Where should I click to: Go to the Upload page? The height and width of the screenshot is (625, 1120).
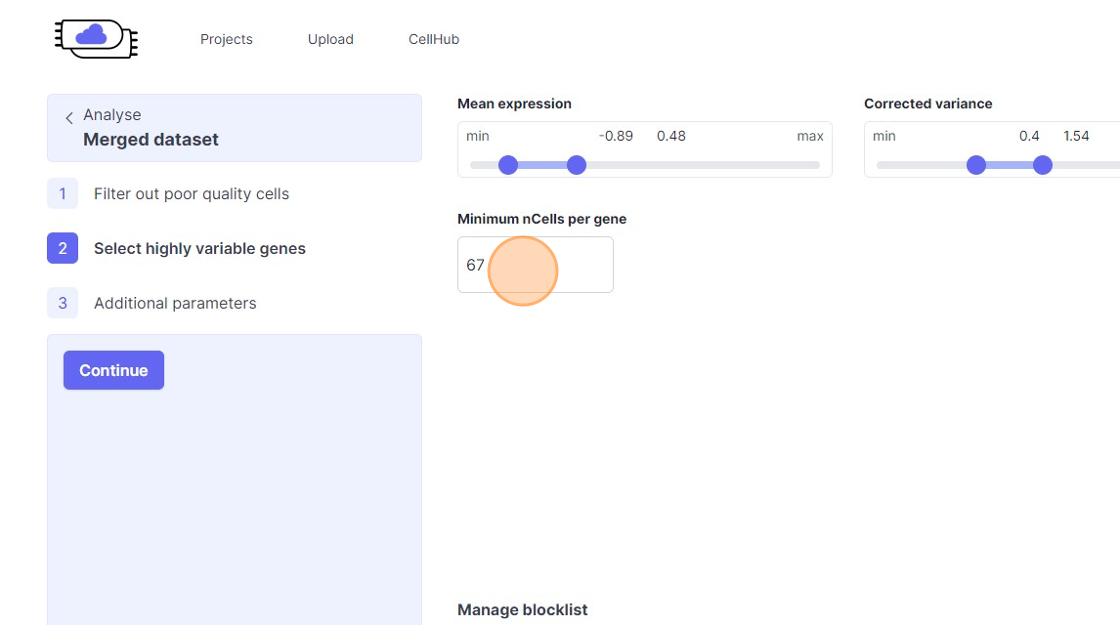pyautogui.click(x=330, y=39)
